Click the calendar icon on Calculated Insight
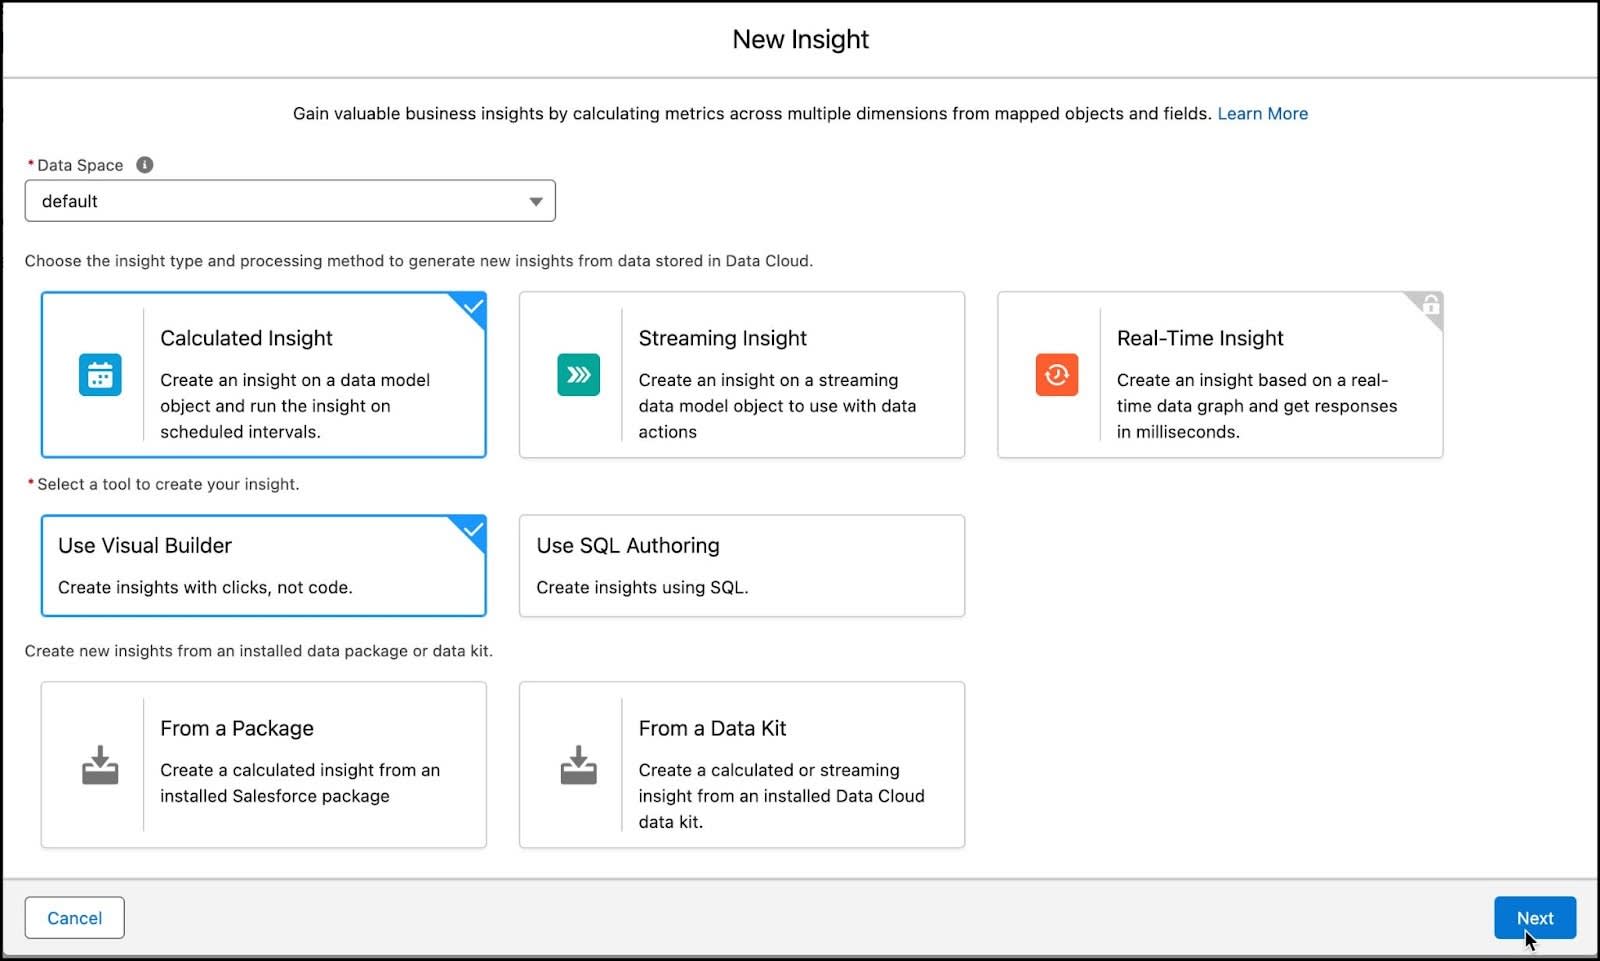The image size is (1600, 961). point(100,375)
